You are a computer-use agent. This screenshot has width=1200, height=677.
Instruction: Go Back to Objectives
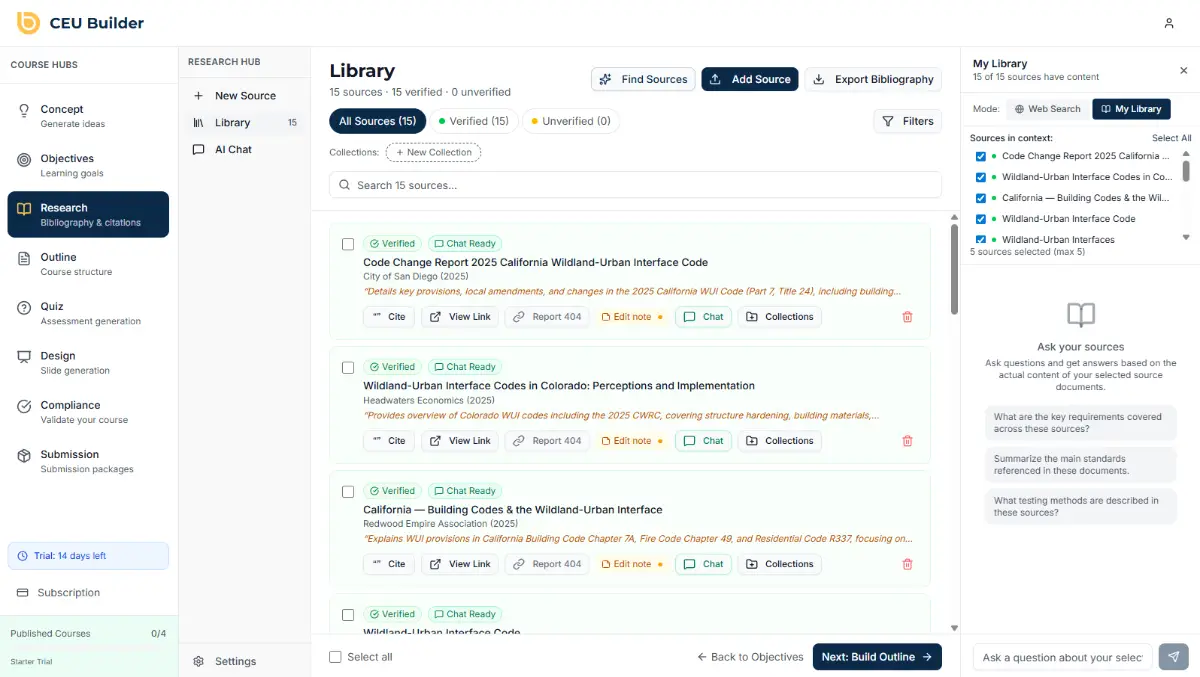pos(750,657)
